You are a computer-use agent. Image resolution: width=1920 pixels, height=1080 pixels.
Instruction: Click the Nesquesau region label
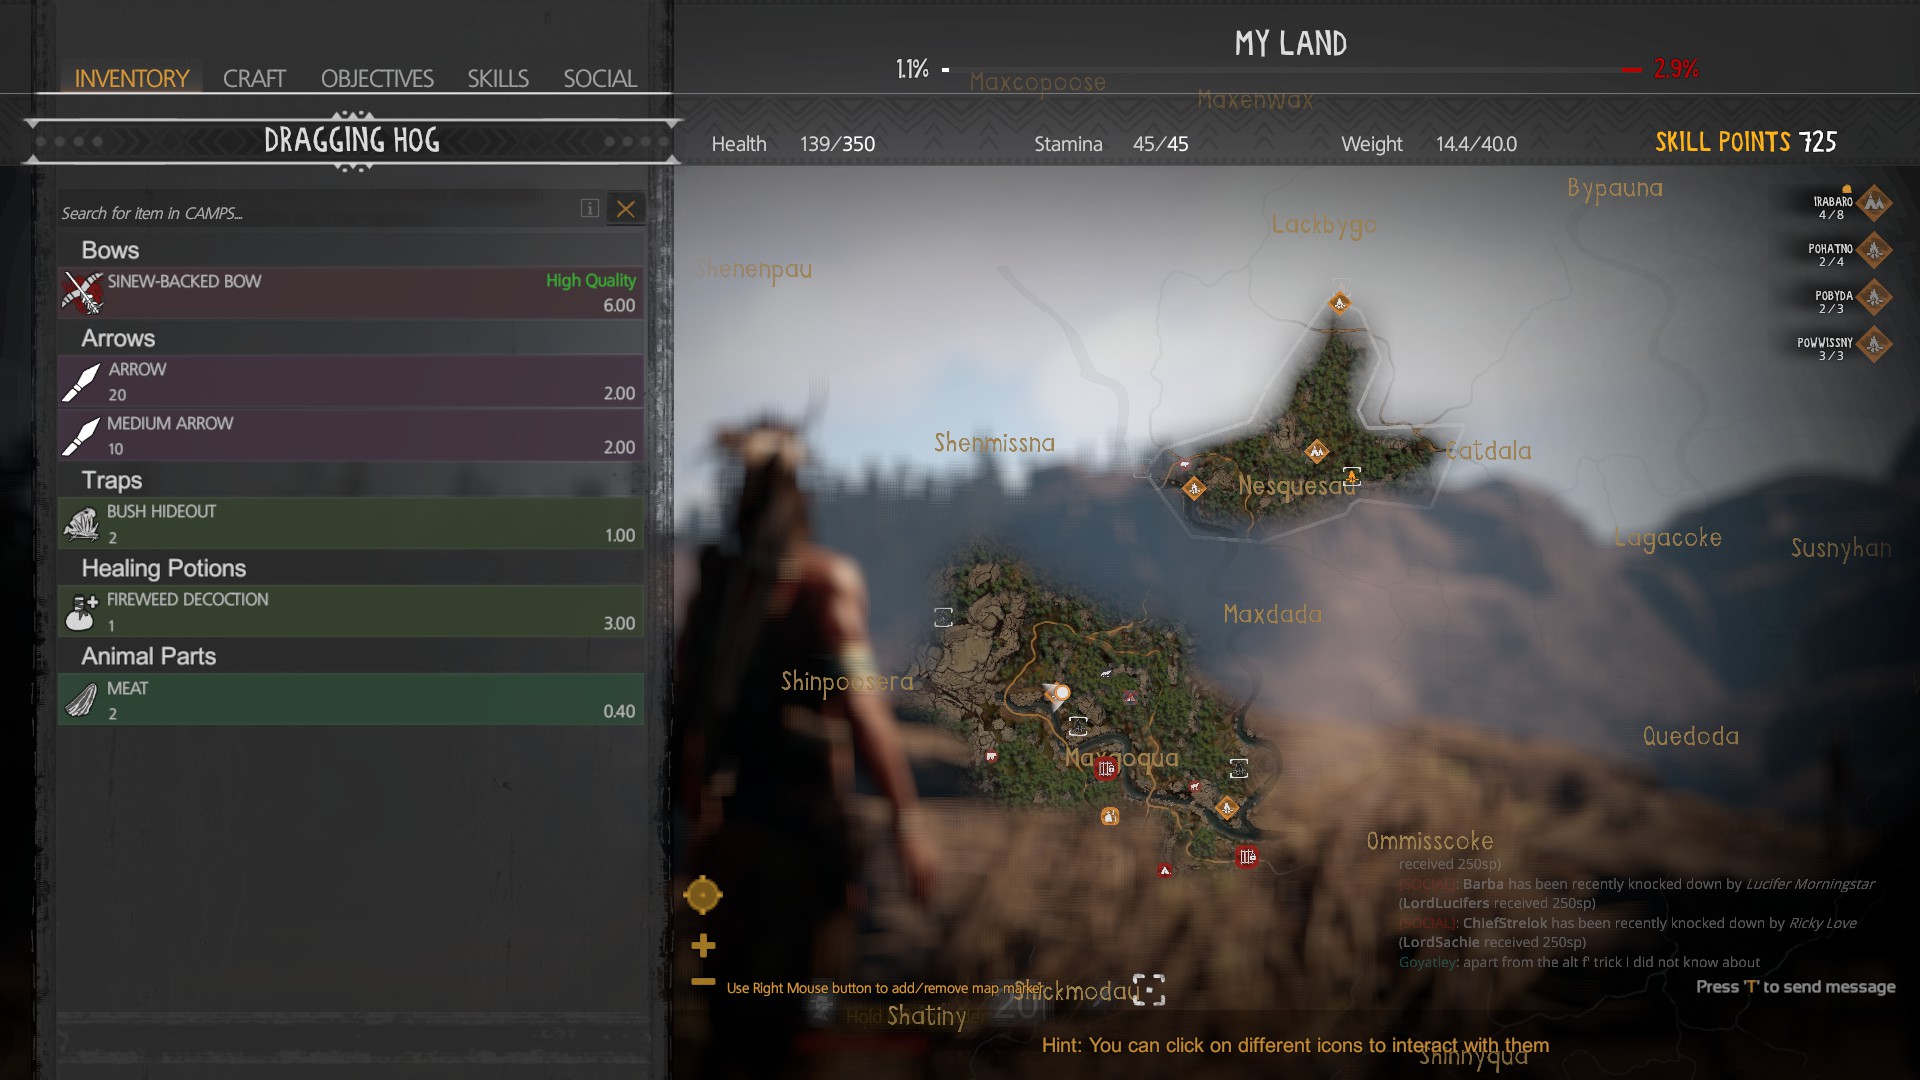[x=1297, y=486]
